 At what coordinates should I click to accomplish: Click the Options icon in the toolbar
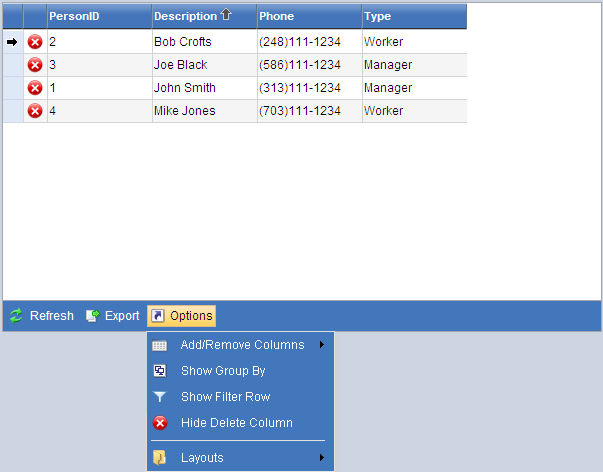(x=158, y=316)
